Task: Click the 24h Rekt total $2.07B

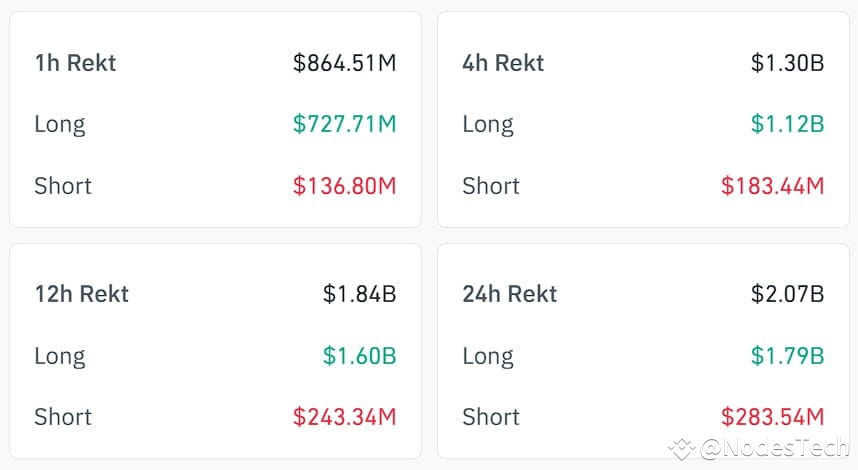Action: coord(787,294)
